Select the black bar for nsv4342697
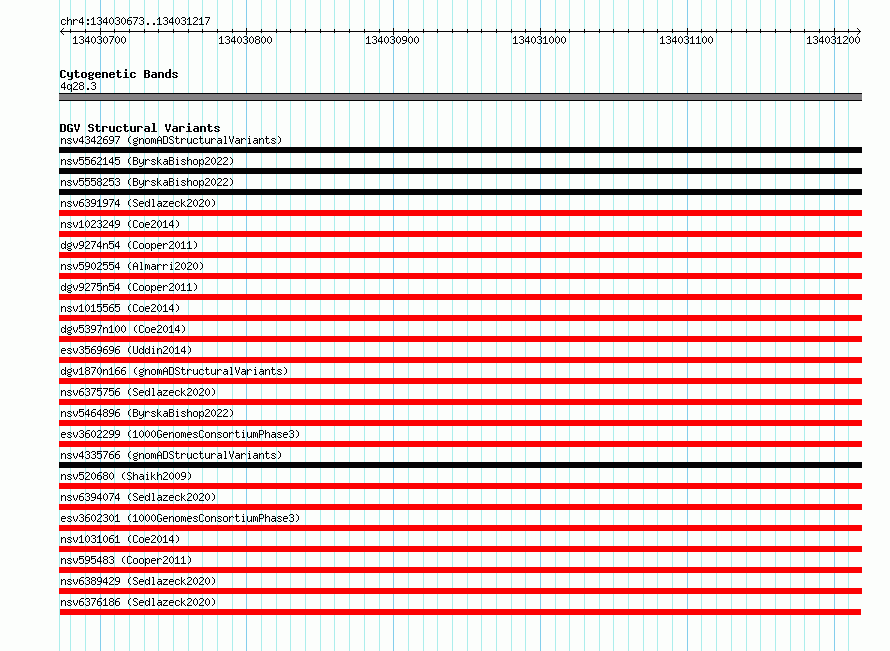This screenshot has width=890, height=651. click(460, 150)
